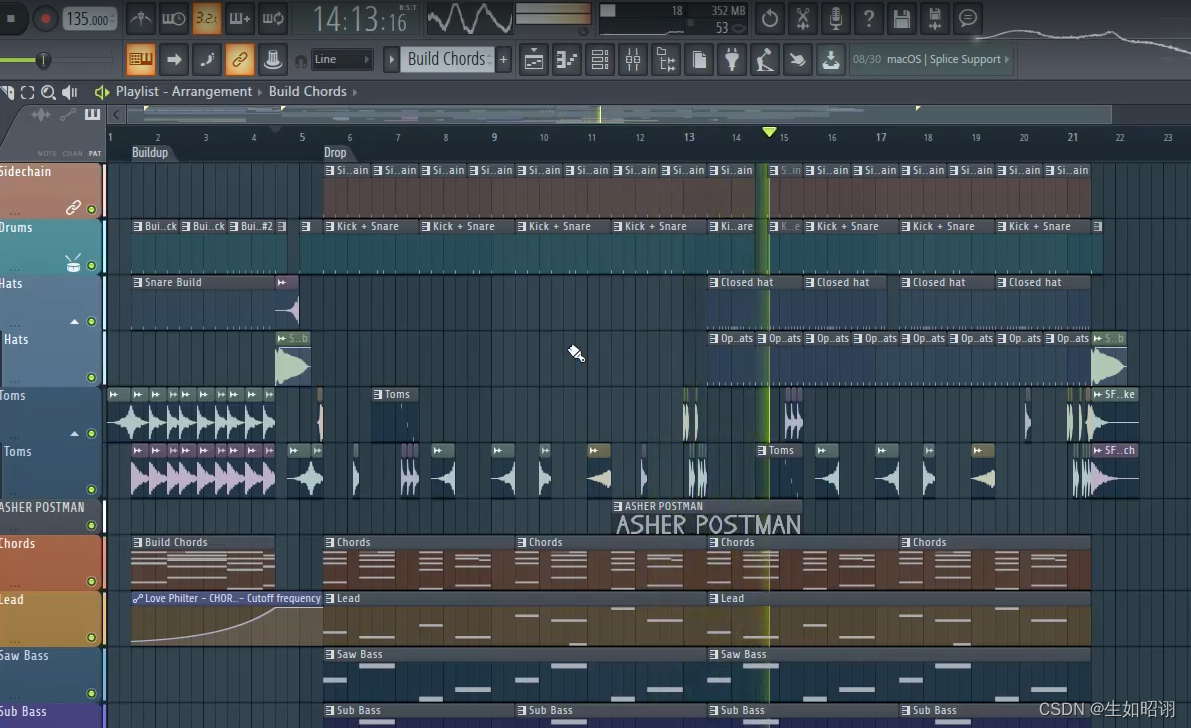Click the timeline scroll left arrow
1191x728 pixels.
(x=115, y=115)
